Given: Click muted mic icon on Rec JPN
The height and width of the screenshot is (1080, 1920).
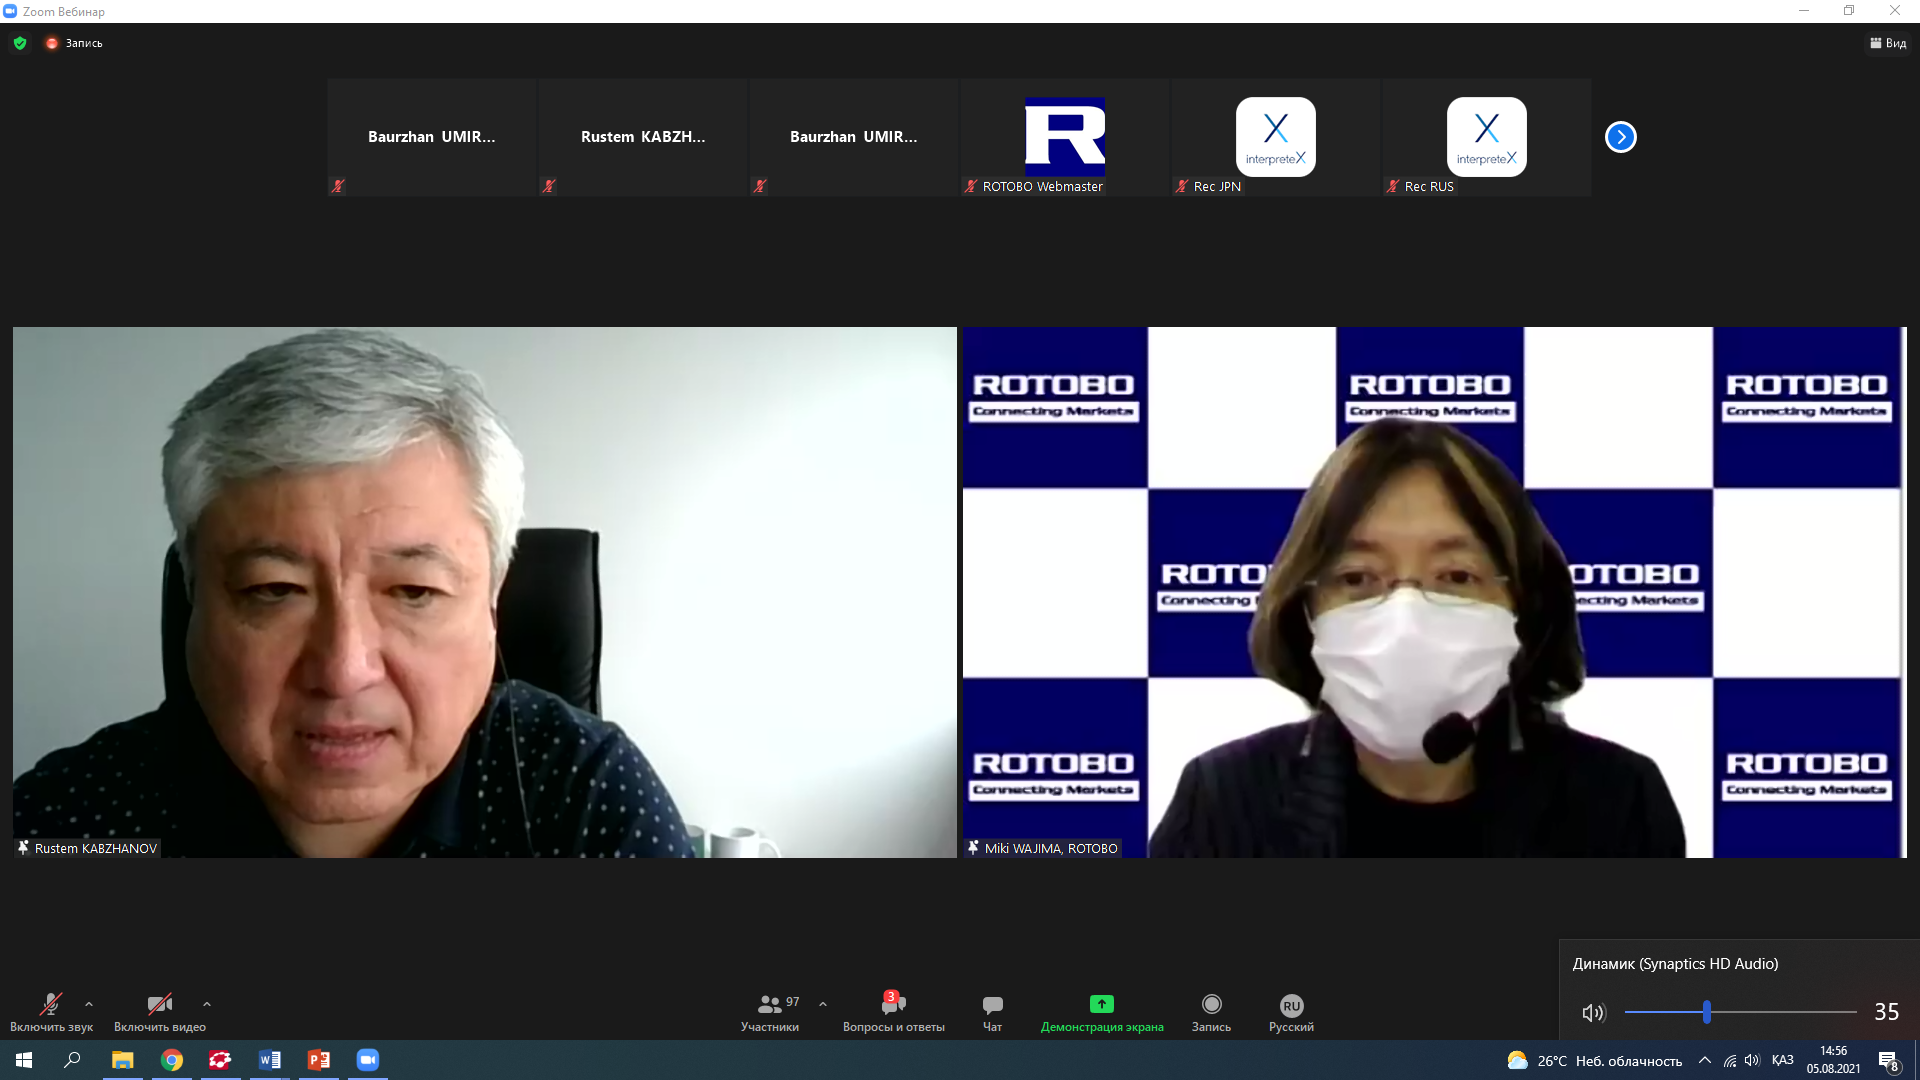Looking at the screenshot, I should point(1182,186).
